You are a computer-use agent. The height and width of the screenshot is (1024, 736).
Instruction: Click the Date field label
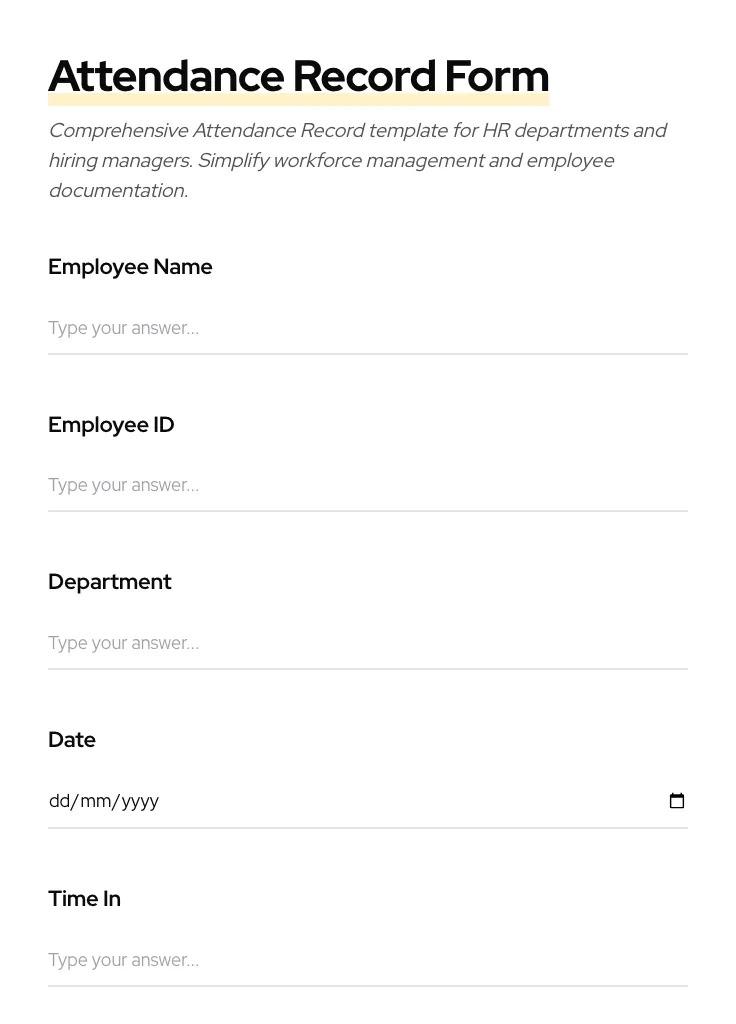tap(72, 740)
